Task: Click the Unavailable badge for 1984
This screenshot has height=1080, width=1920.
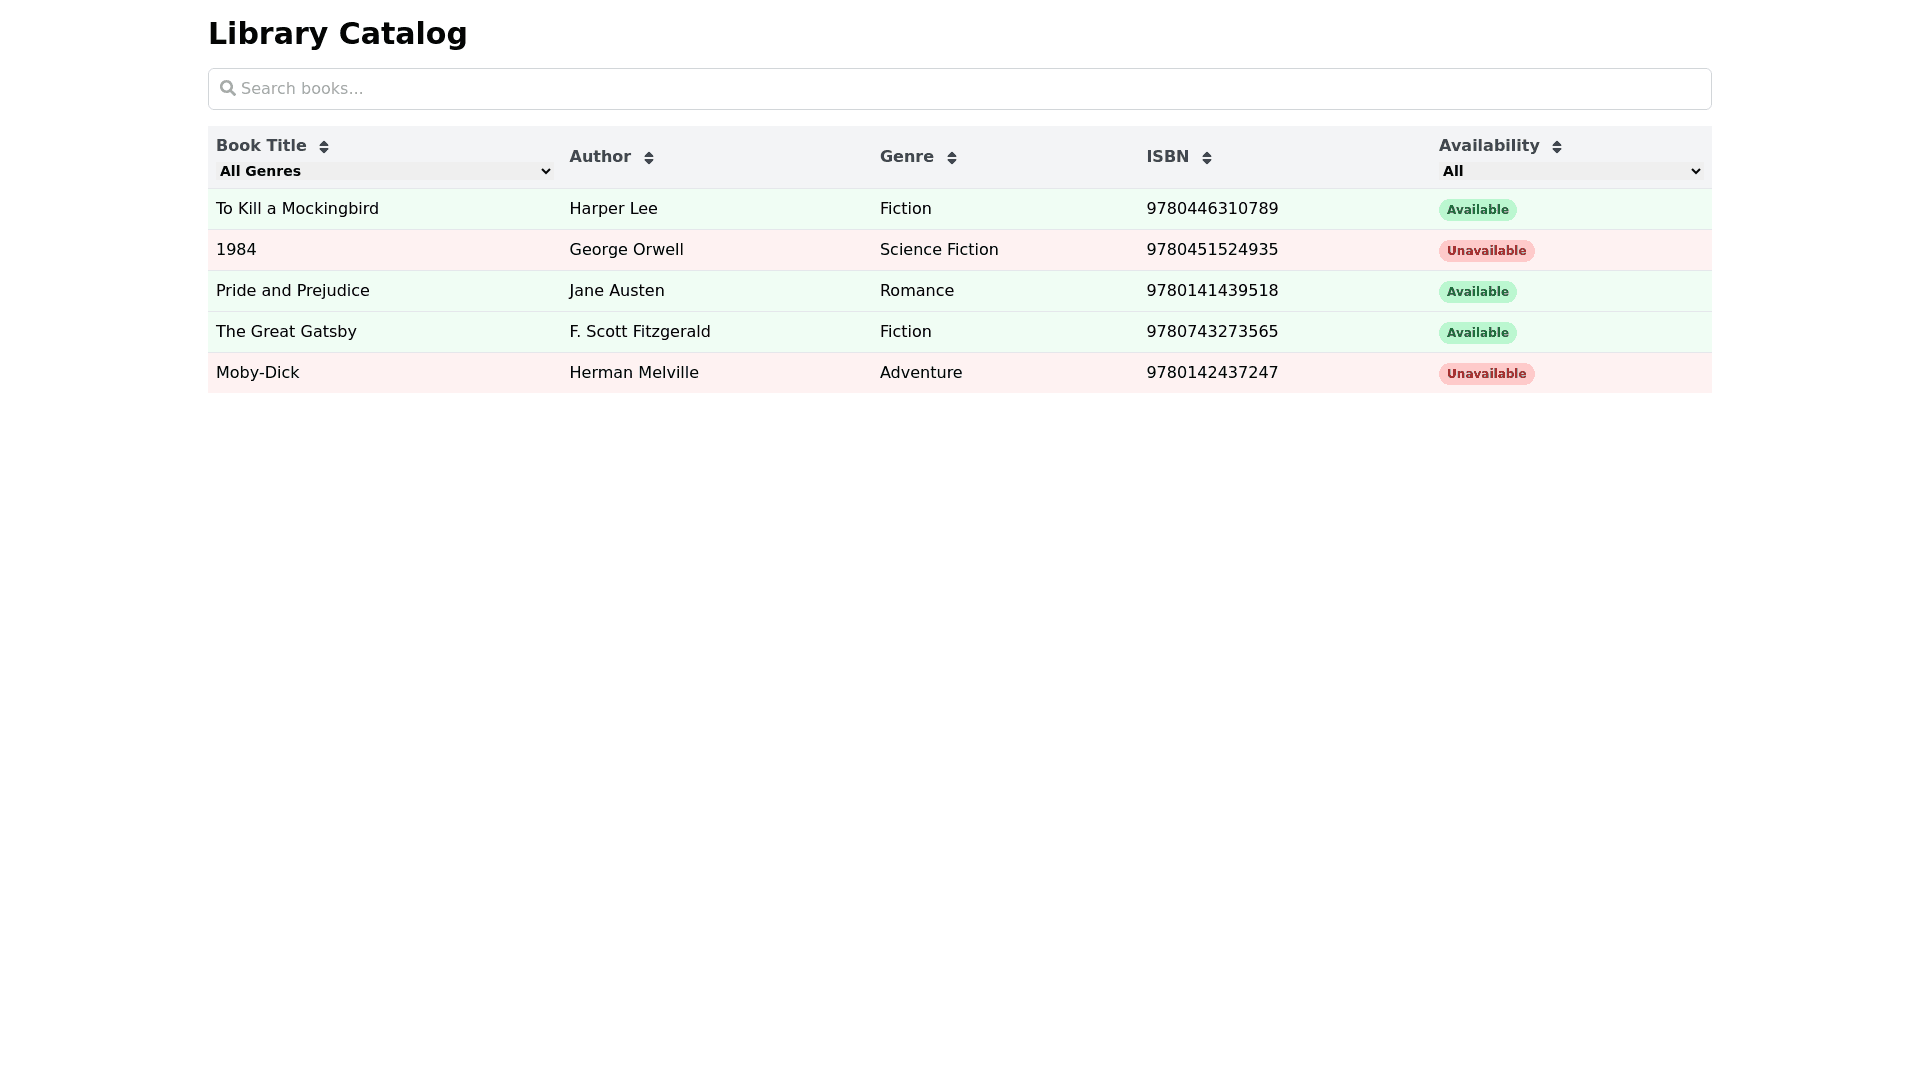Action: click(x=1486, y=251)
